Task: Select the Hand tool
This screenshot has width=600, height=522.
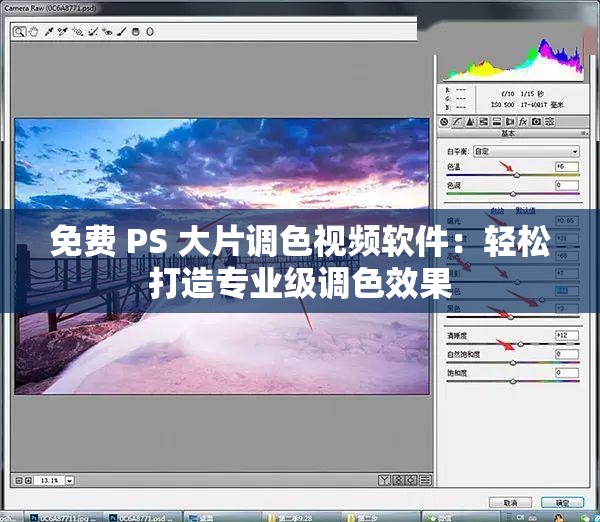Action: [34, 31]
